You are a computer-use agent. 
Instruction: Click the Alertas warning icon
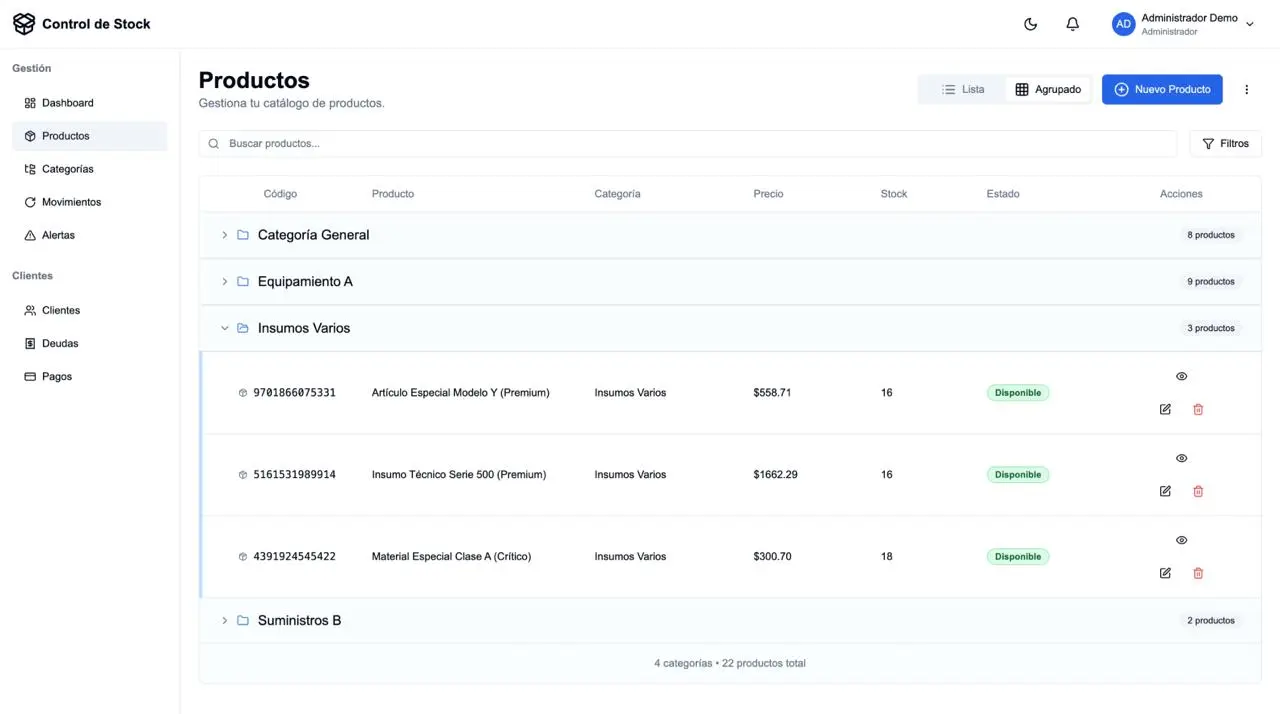click(x=30, y=235)
